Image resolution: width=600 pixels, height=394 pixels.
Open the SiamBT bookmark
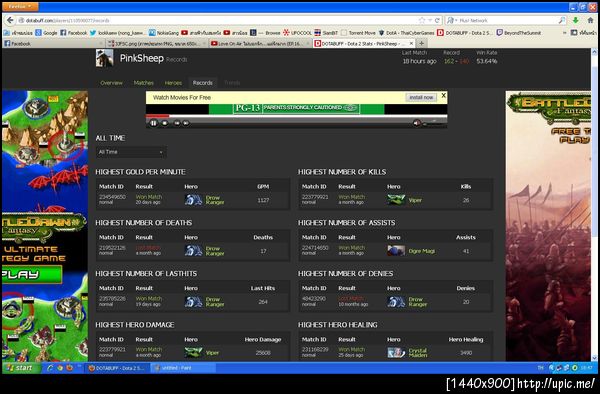(x=326, y=33)
